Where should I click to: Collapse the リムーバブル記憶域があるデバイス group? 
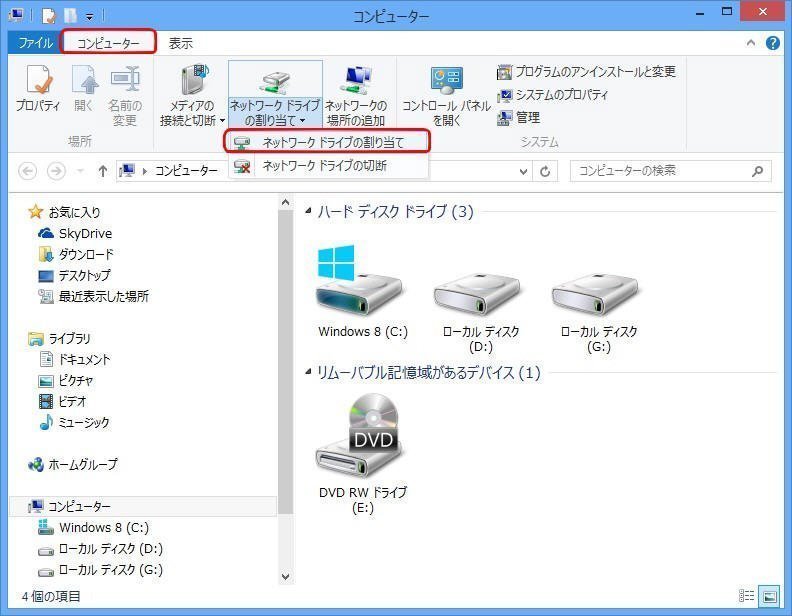point(308,373)
